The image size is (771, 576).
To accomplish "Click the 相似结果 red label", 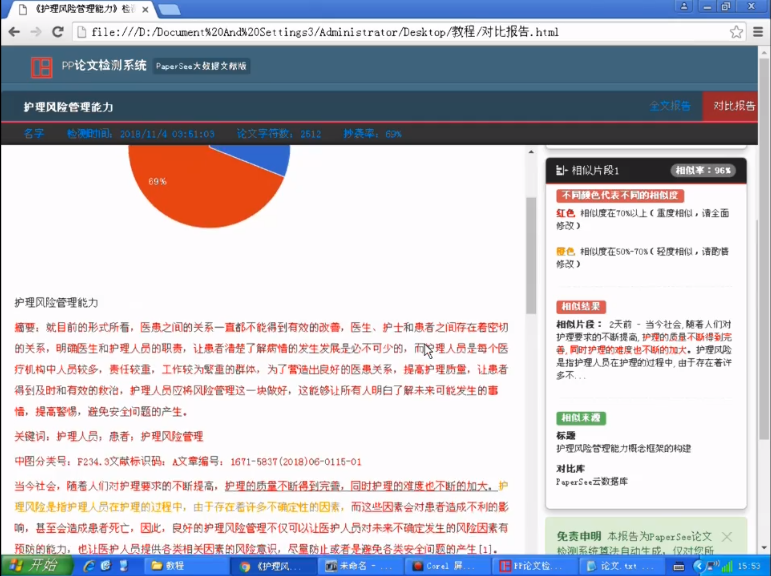I will point(581,306).
